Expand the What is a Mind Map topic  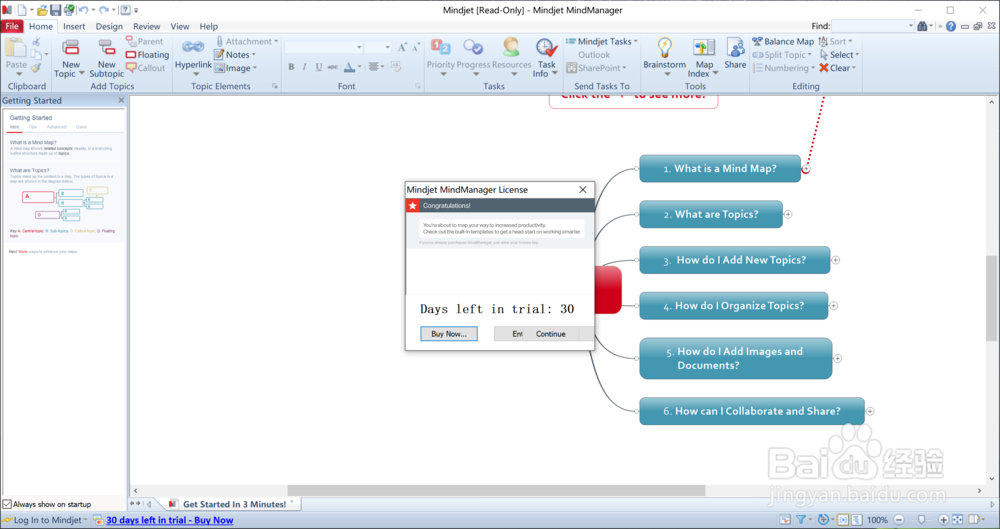click(x=806, y=169)
